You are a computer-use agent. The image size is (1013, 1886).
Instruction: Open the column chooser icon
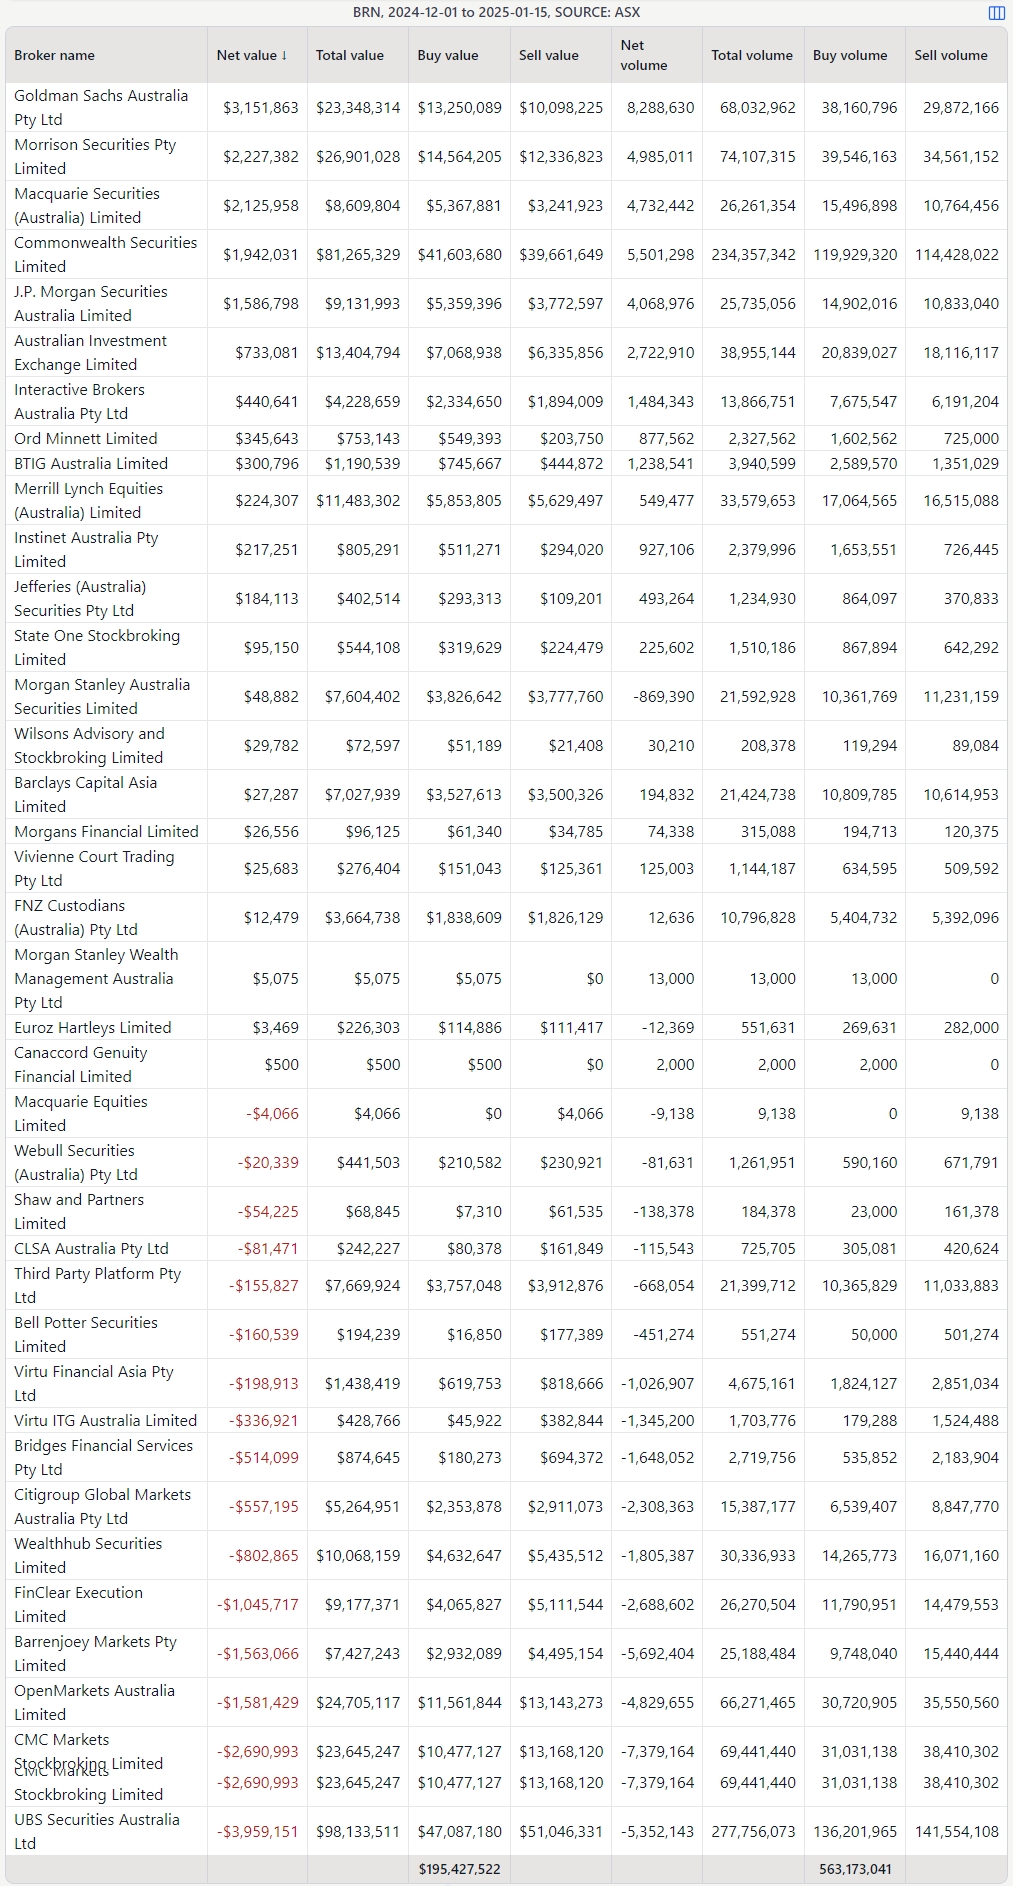tap(996, 13)
